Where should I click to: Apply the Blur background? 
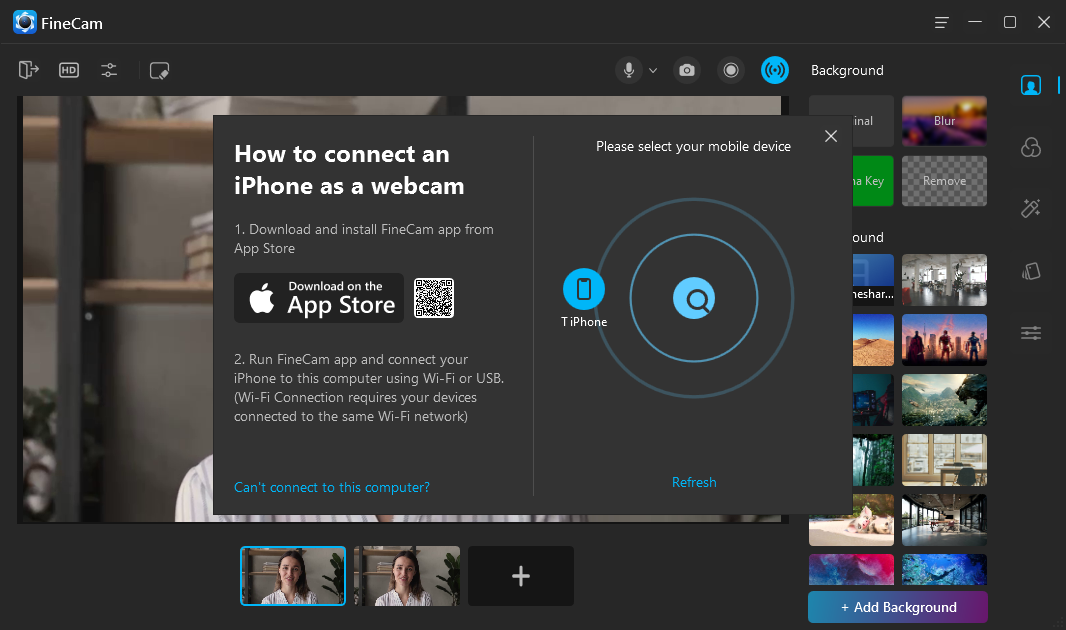[x=944, y=121]
